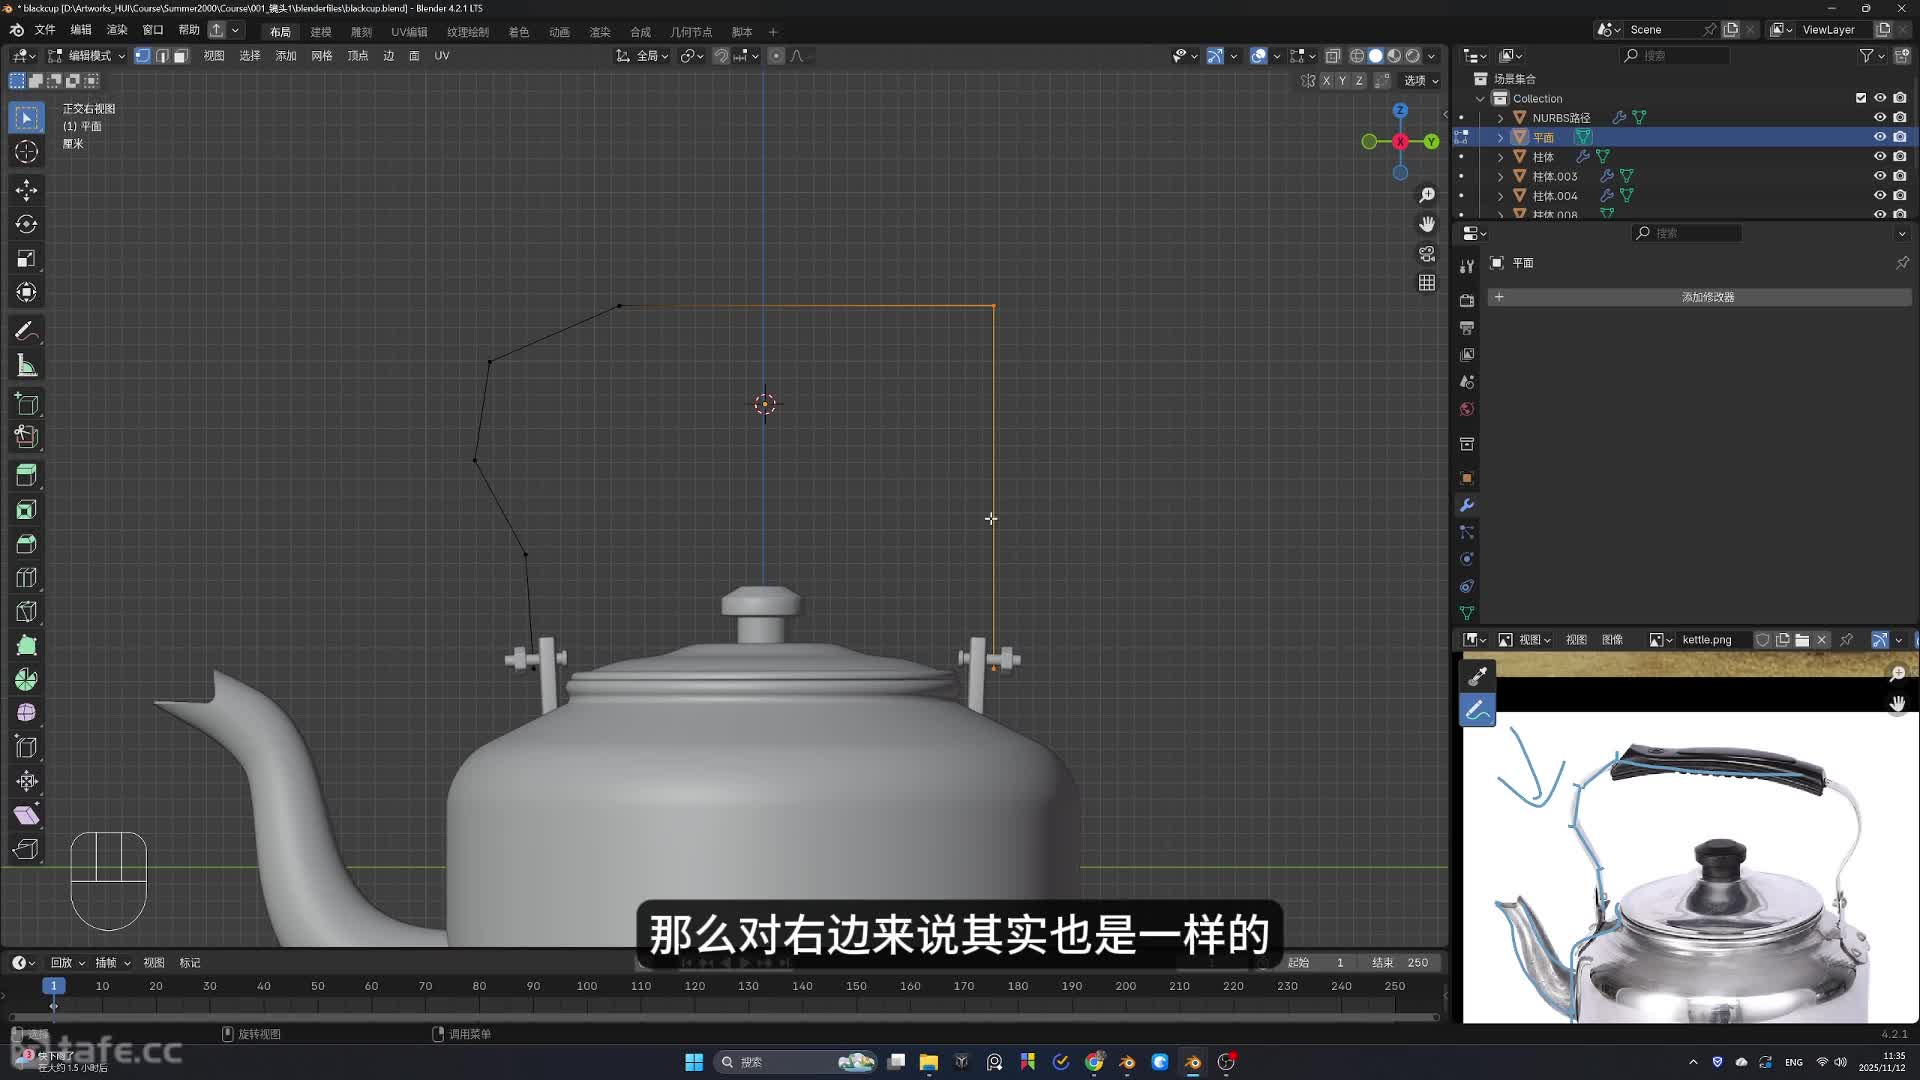Select the Rotate tool
This screenshot has width=1920, height=1080.
pos(27,224)
